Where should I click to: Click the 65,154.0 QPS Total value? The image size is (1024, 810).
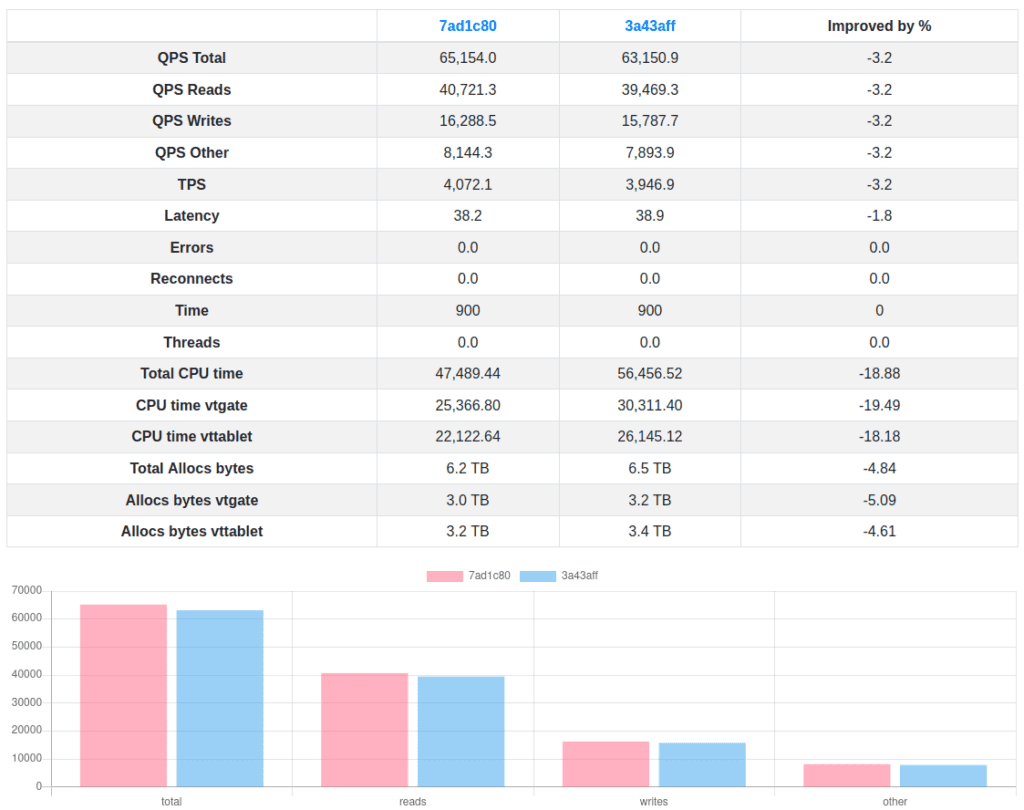(x=467, y=58)
